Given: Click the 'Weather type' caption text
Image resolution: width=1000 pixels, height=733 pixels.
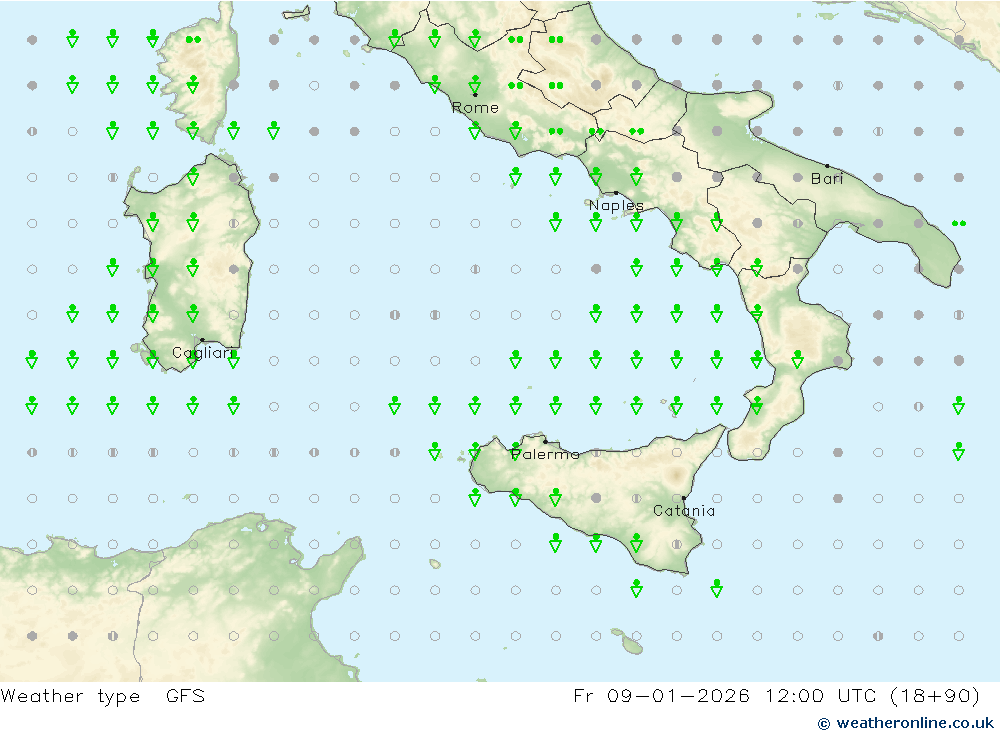Looking at the screenshot, I should (x=70, y=696).
